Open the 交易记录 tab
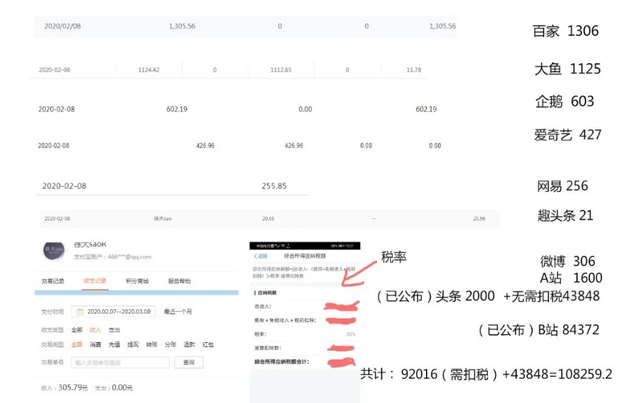This screenshot has height=403, width=640. click(53, 281)
